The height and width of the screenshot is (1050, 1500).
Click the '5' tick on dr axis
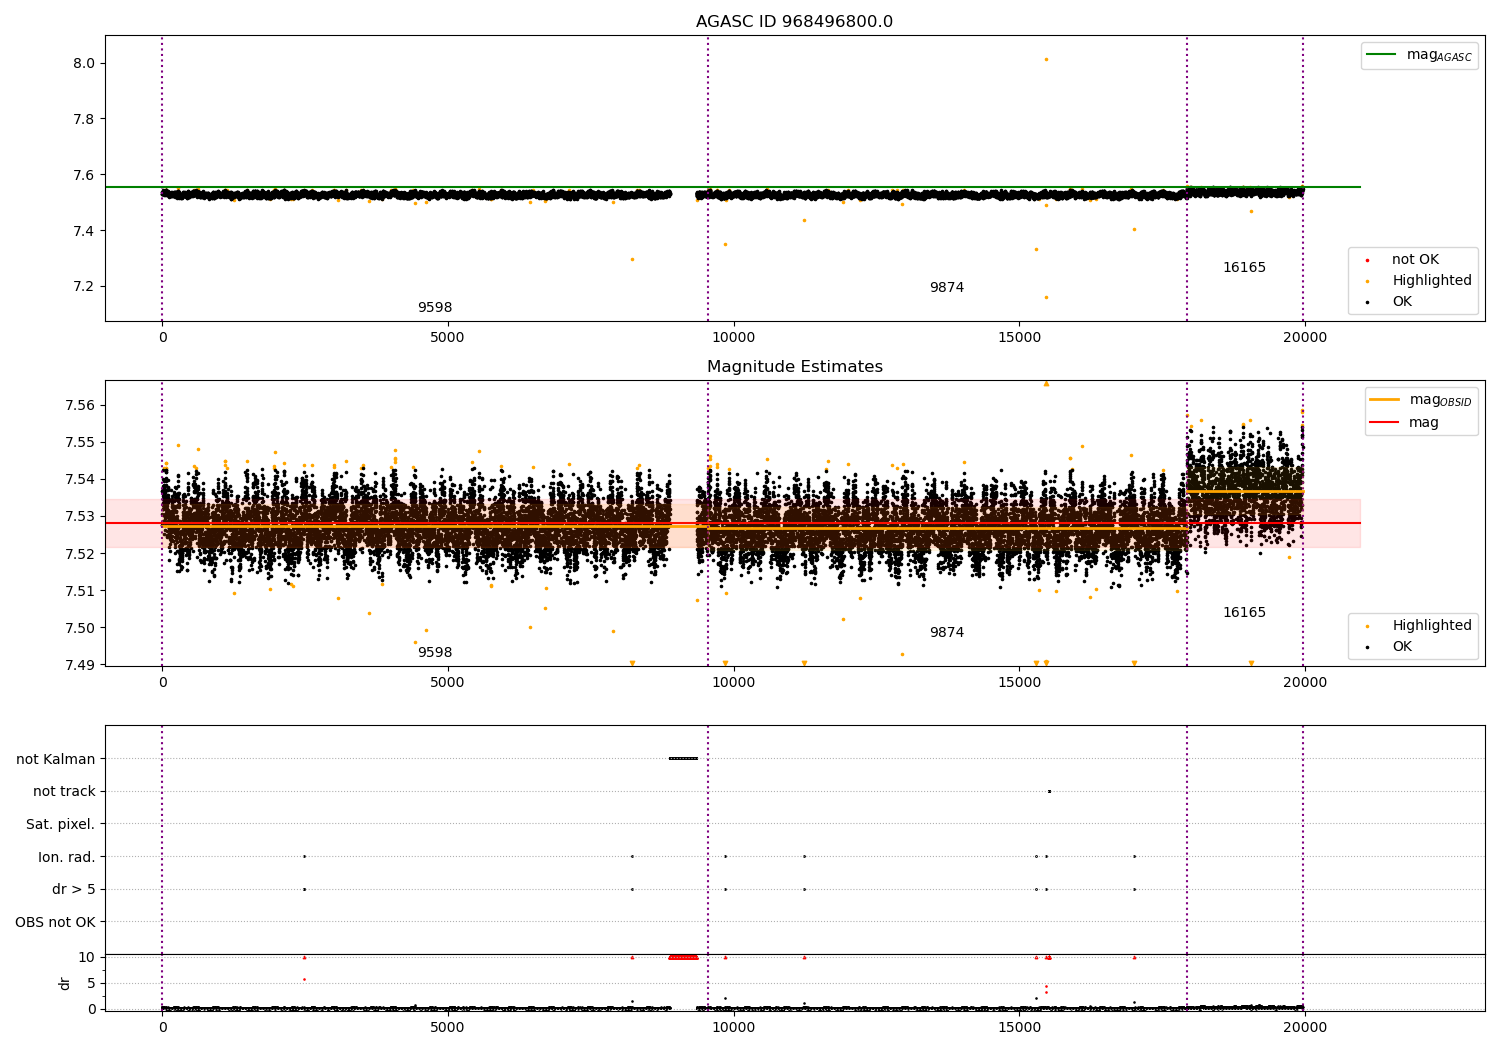(91, 984)
